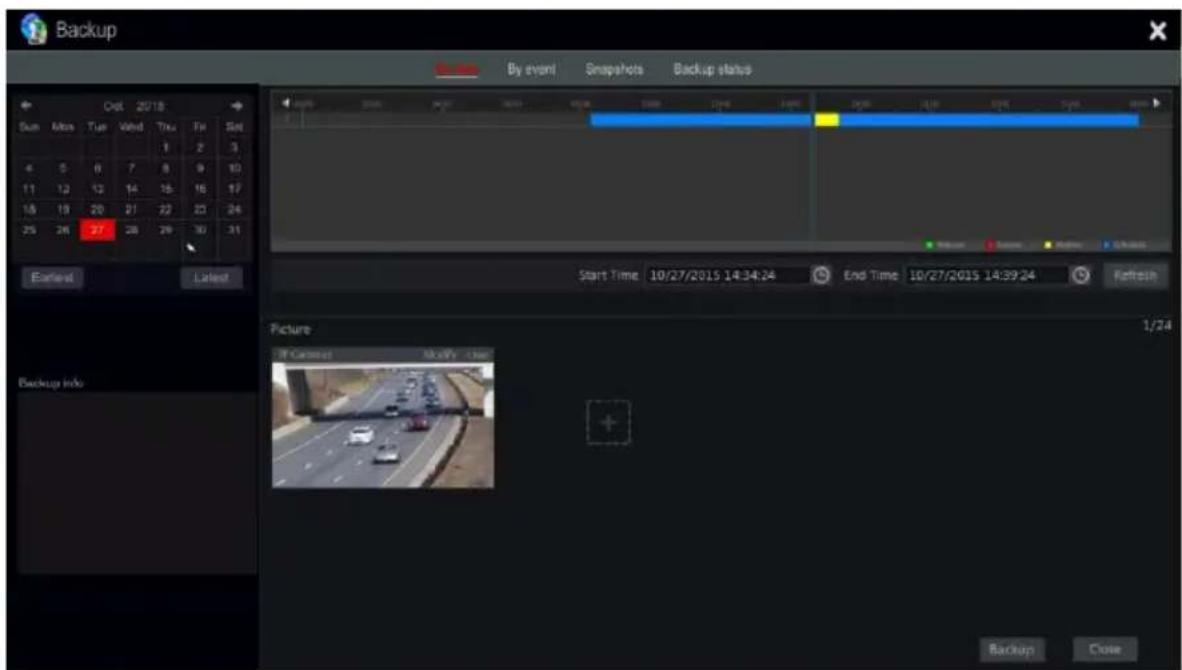Open the Backup status tab
Viewport: 1182px width, 670px height.
(x=712, y=69)
